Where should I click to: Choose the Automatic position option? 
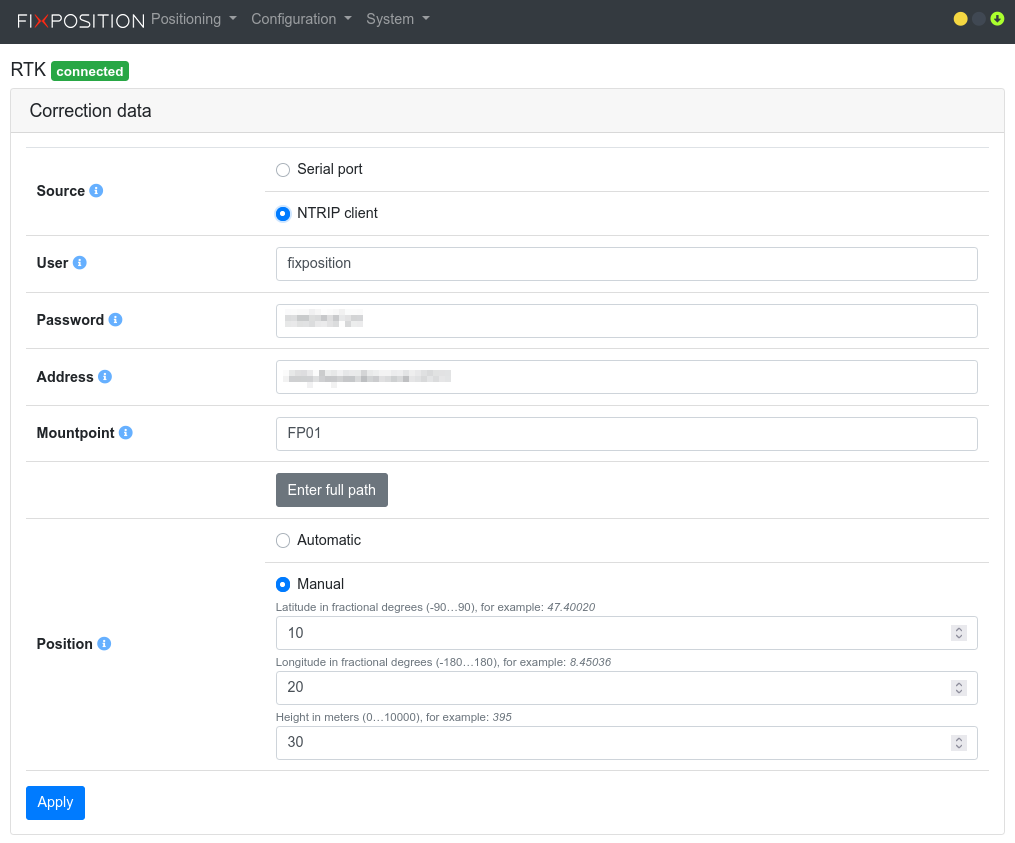pyautogui.click(x=283, y=540)
